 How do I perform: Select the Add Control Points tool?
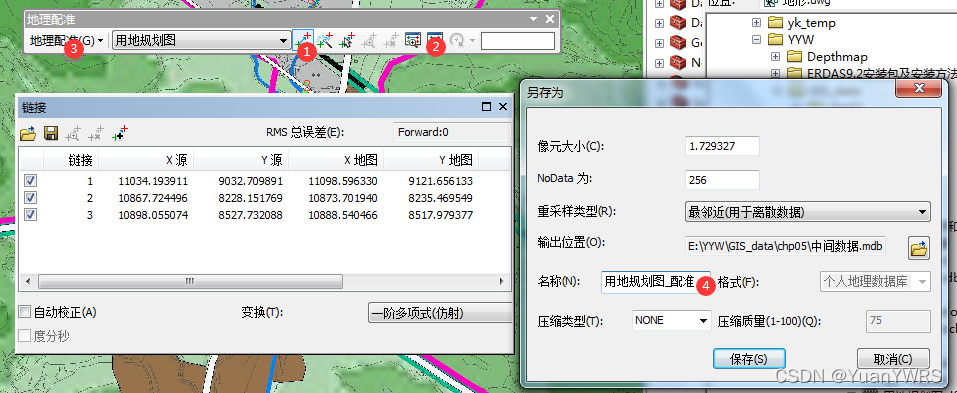pyautogui.click(x=302, y=40)
